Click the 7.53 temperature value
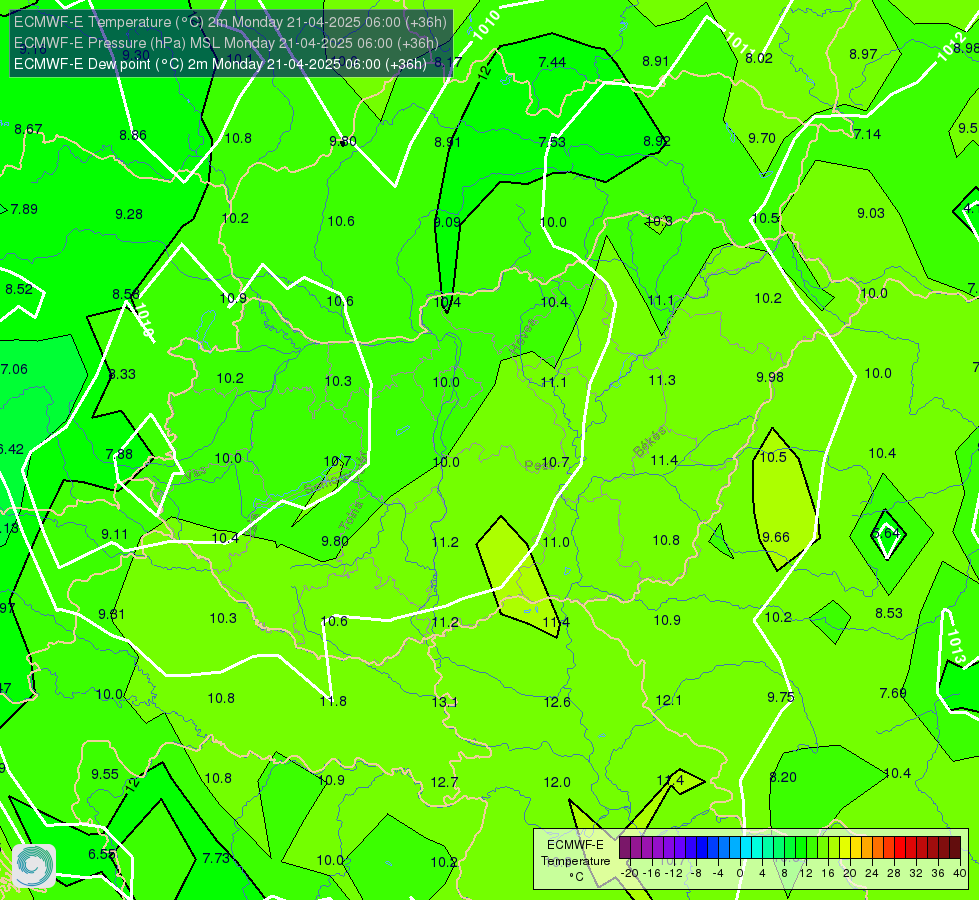 pyautogui.click(x=552, y=142)
